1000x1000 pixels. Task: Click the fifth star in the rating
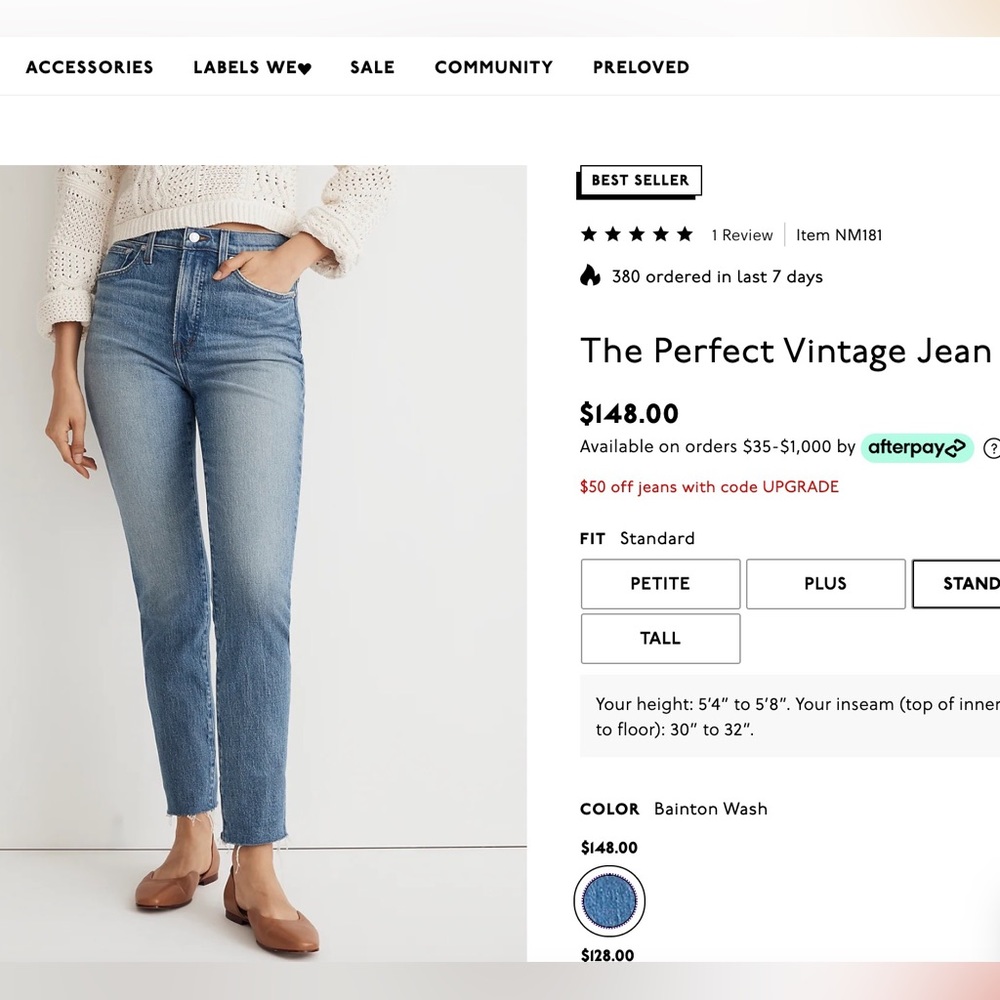684,234
